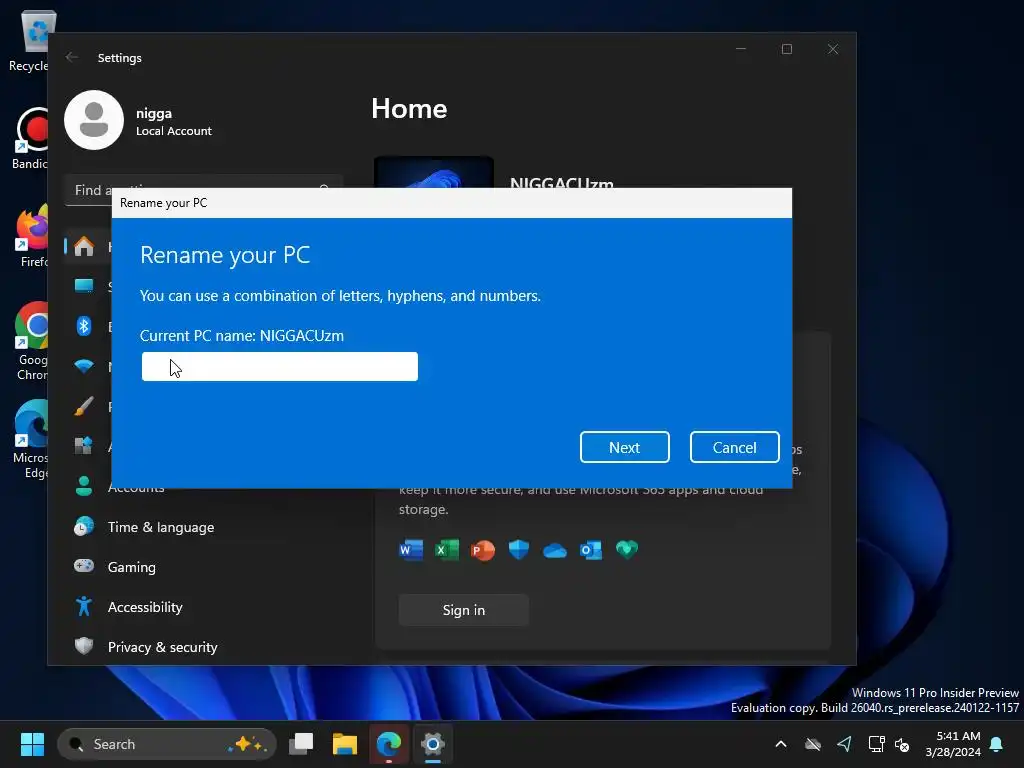
Task: Select the System sidebar icon
Action: tap(84, 286)
